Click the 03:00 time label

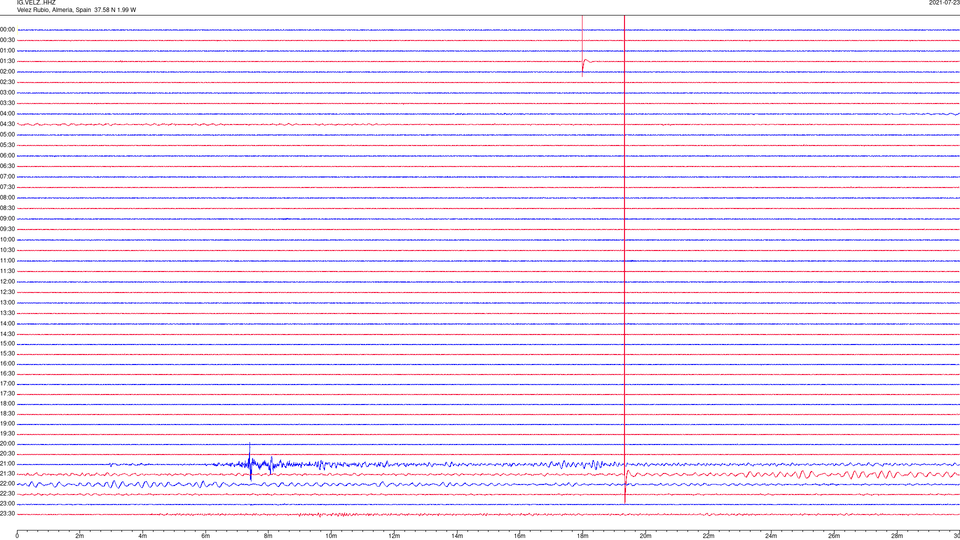[x=7, y=92]
